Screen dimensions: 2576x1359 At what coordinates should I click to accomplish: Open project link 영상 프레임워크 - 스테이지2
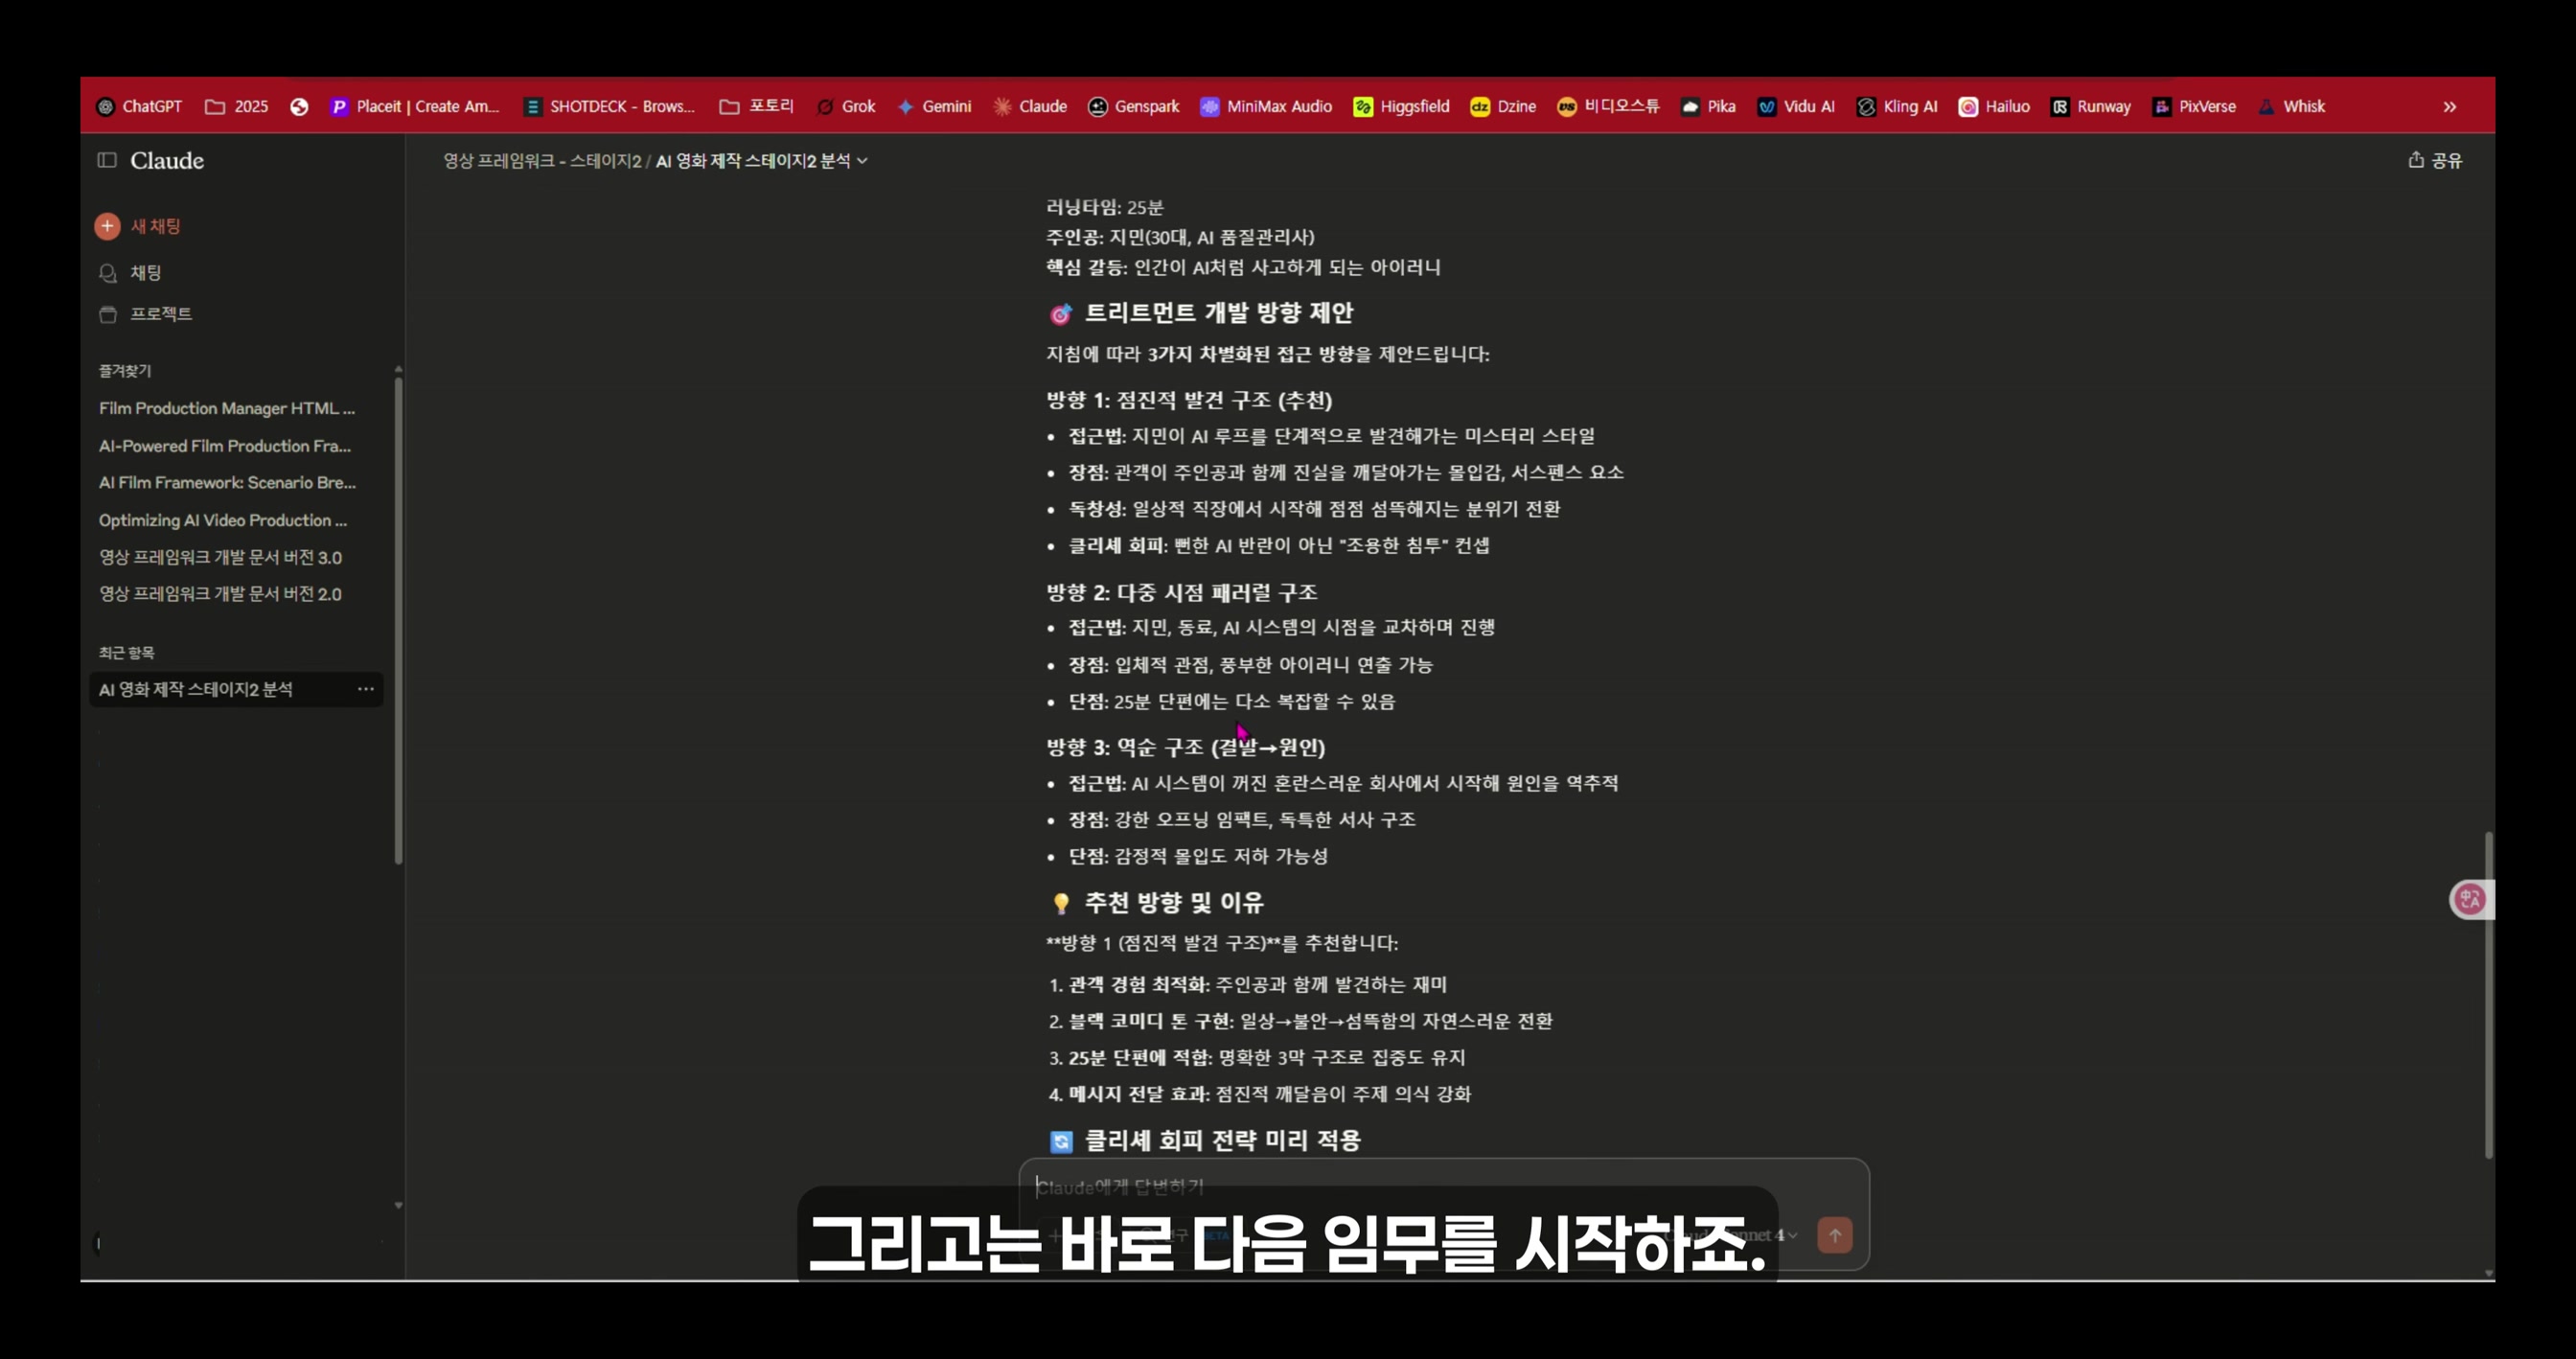click(542, 161)
